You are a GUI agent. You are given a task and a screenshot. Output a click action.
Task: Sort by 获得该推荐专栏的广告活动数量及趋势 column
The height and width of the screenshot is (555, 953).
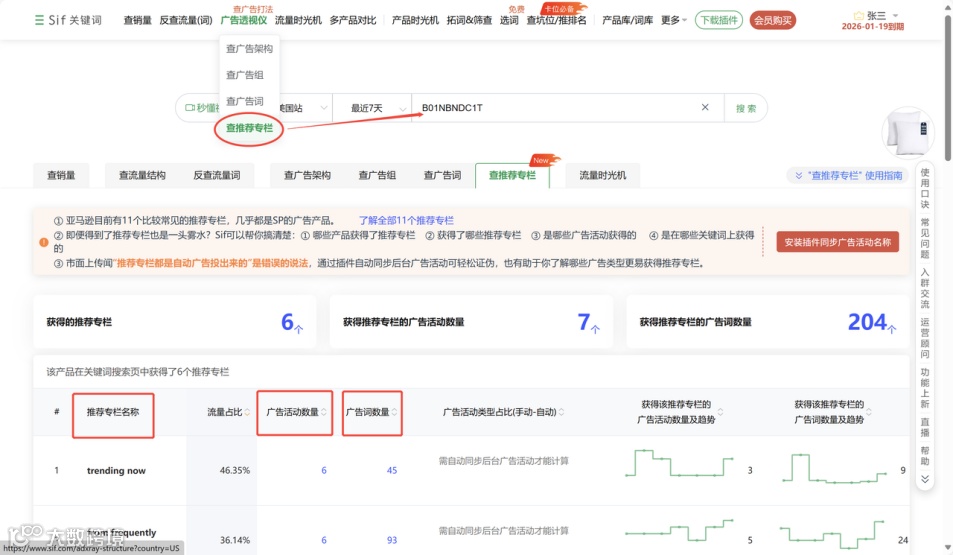click(720, 412)
